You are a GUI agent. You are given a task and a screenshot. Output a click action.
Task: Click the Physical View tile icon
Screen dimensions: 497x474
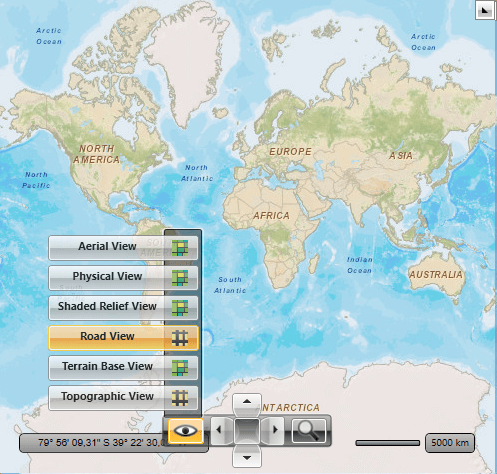pos(180,278)
